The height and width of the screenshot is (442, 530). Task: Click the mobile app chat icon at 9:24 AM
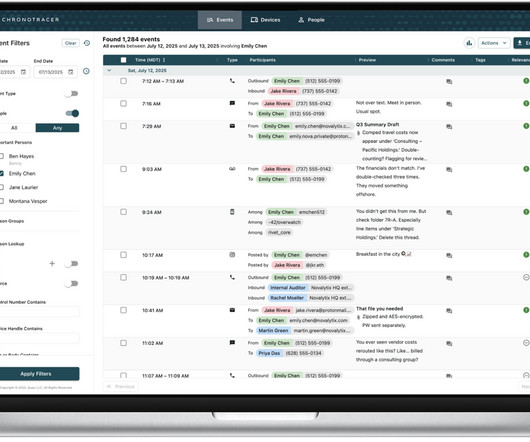coord(232,212)
